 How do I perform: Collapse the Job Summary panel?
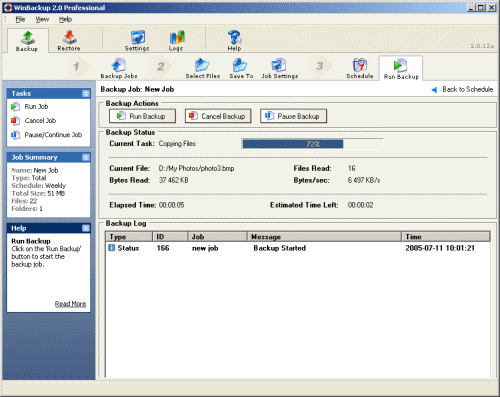[x=86, y=157]
